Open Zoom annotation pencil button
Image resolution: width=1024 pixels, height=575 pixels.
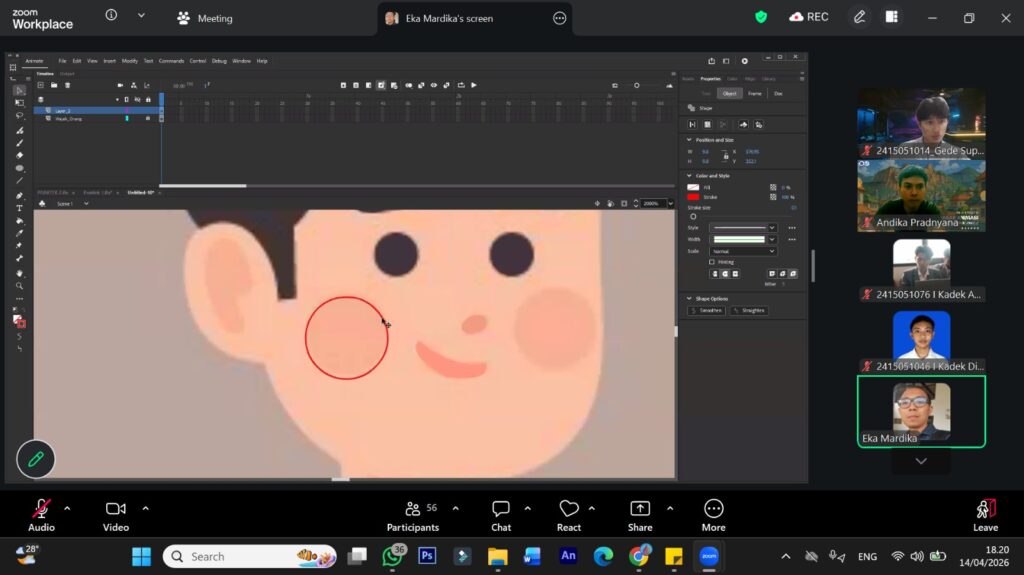(36, 459)
